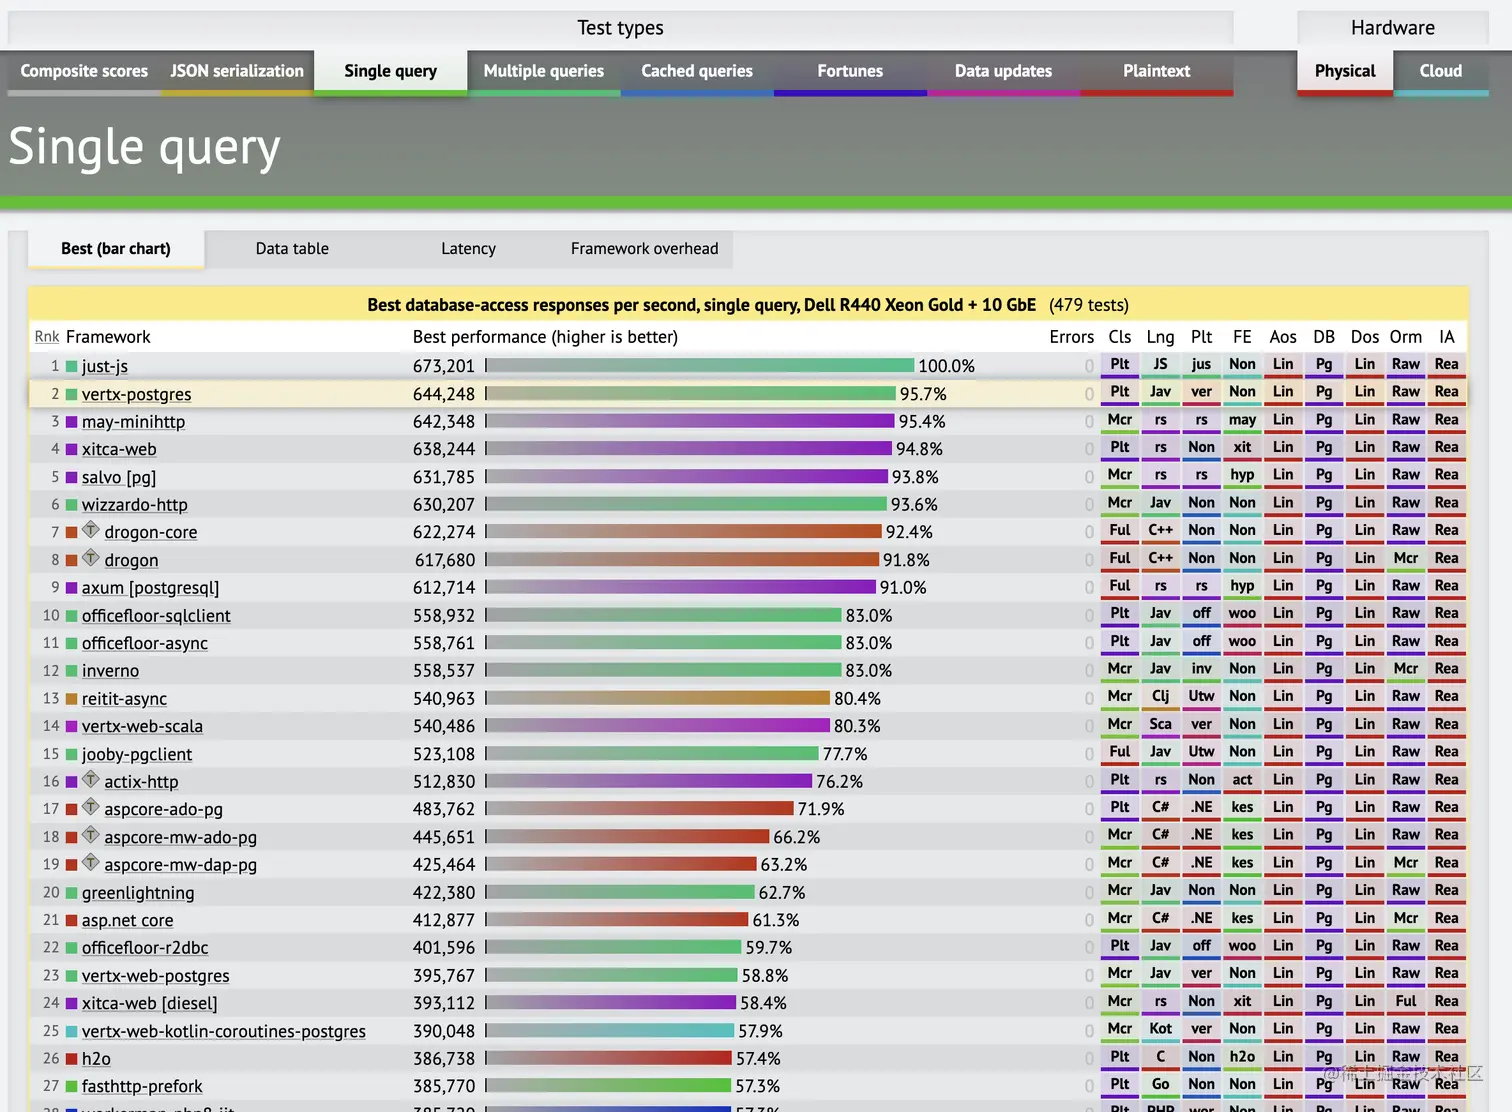Click the diamond icon next to drogon

pyautogui.click(x=90, y=558)
